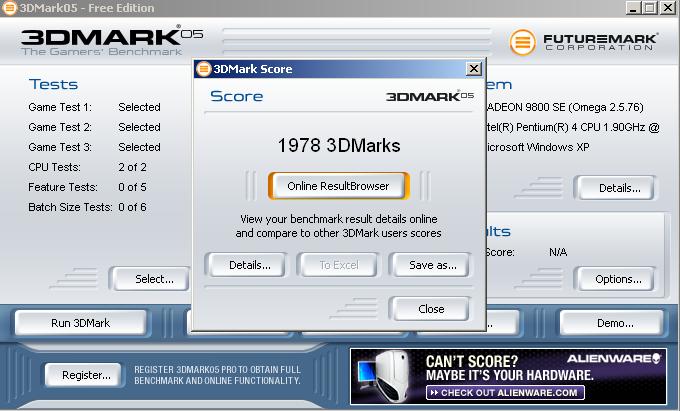Click the '0 of 6' batch size value
The image size is (680, 411).
132,207
